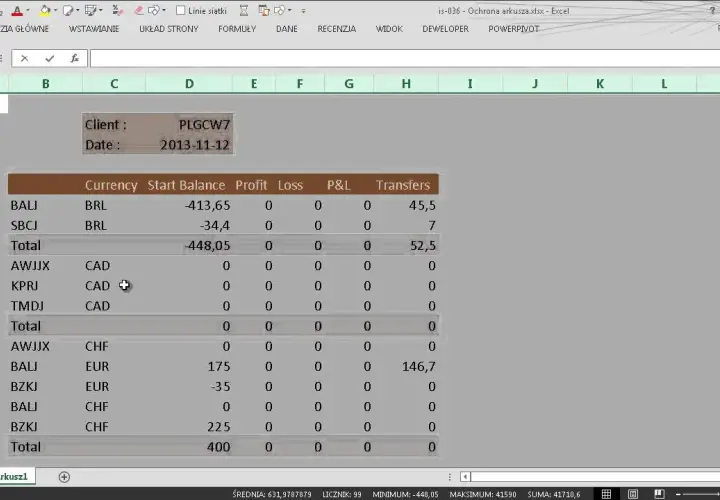Select the SBCJ row label cell

[45, 225]
